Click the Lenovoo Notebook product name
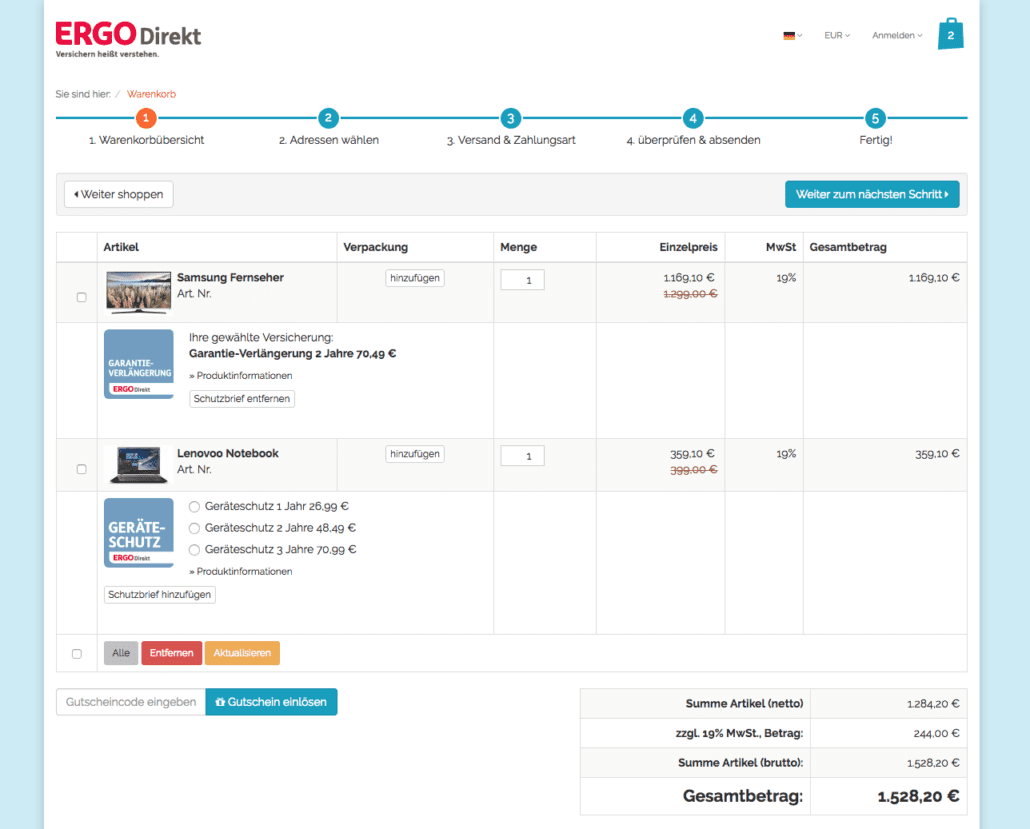The height and width of the screenshot is (829, 1030). (227, 453)
